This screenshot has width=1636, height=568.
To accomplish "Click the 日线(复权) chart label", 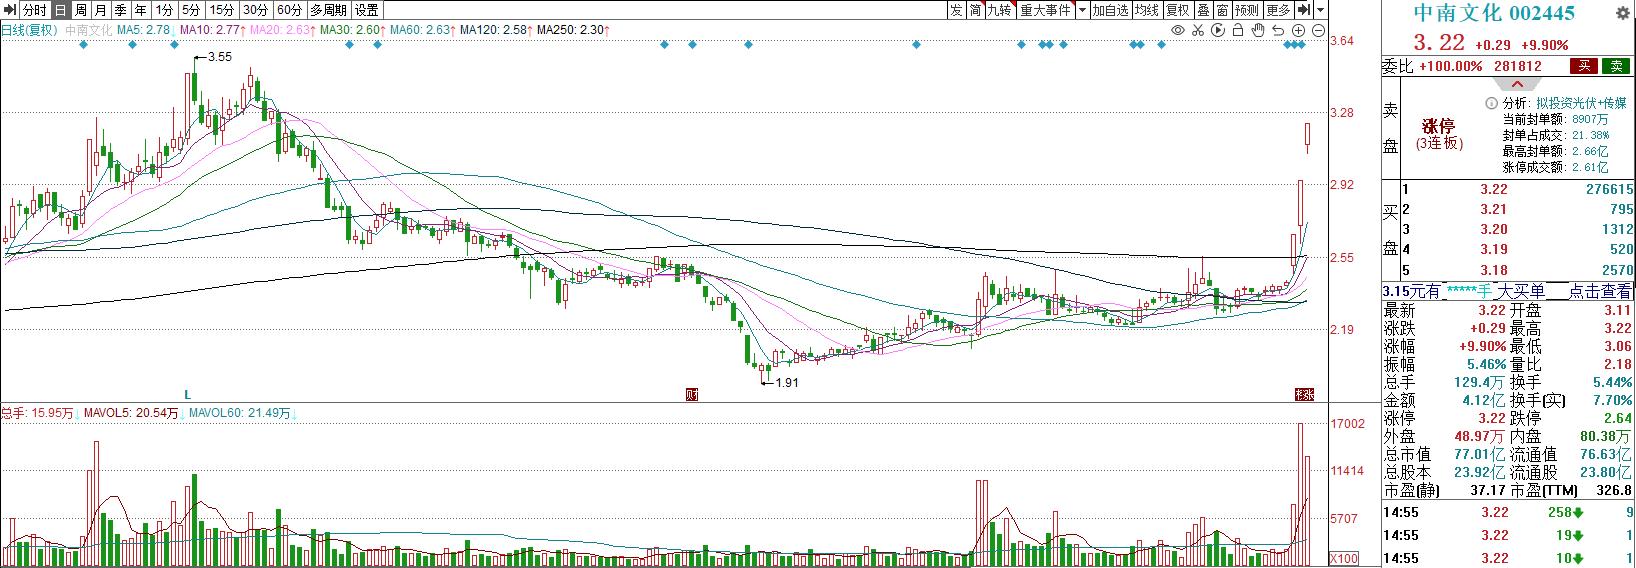I will pos(30,31).
